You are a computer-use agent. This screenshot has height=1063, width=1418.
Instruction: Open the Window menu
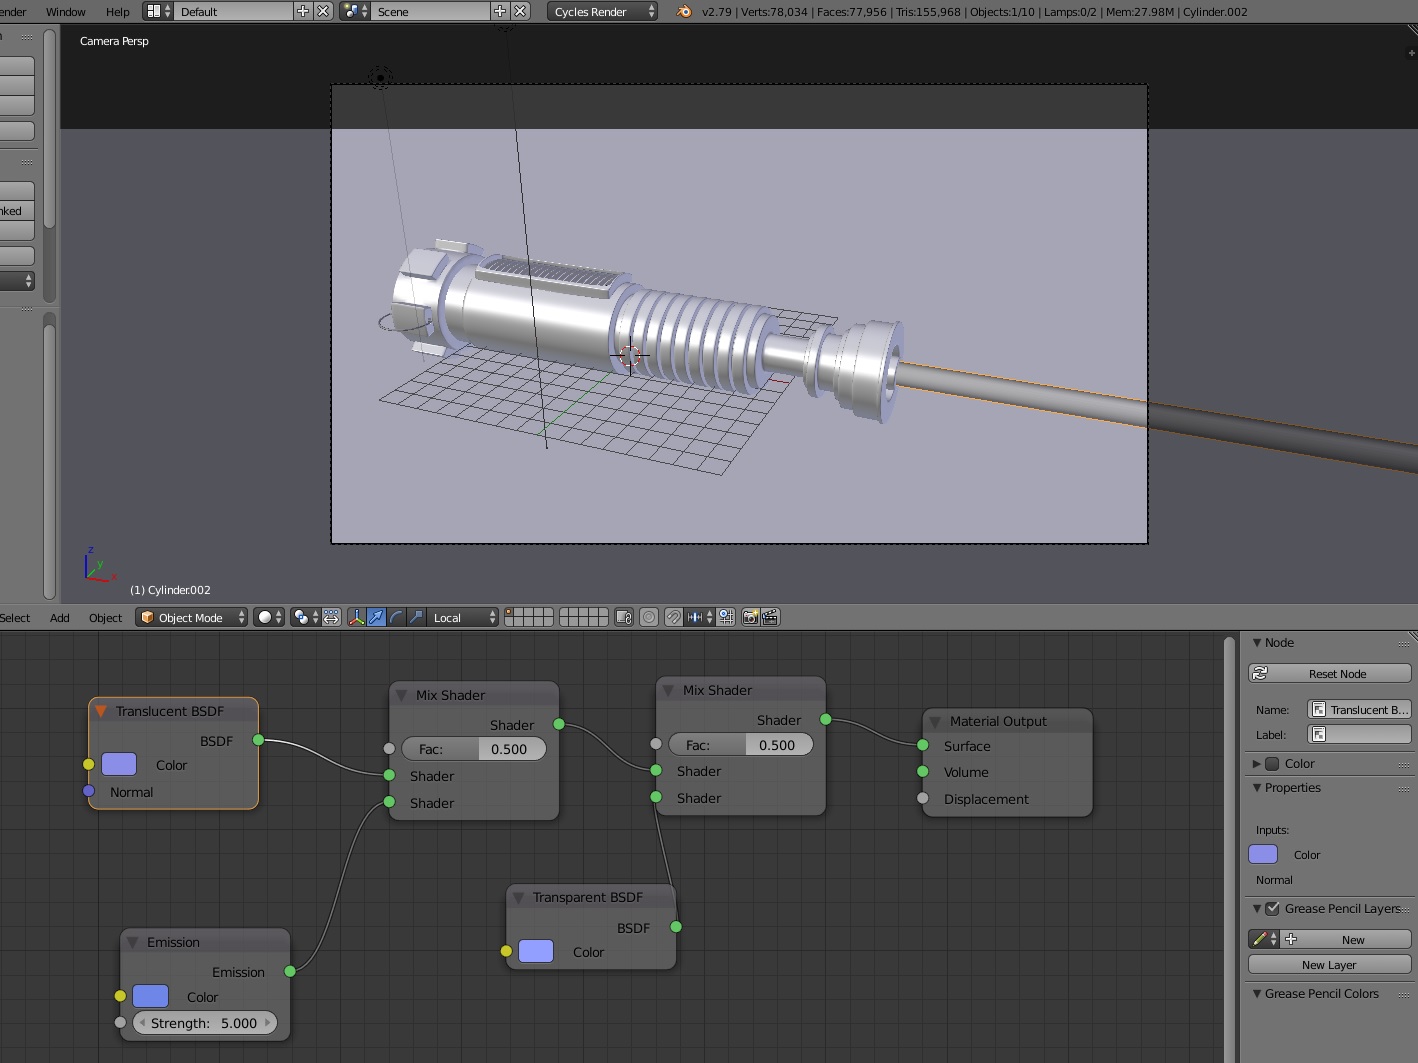[66, 12]
